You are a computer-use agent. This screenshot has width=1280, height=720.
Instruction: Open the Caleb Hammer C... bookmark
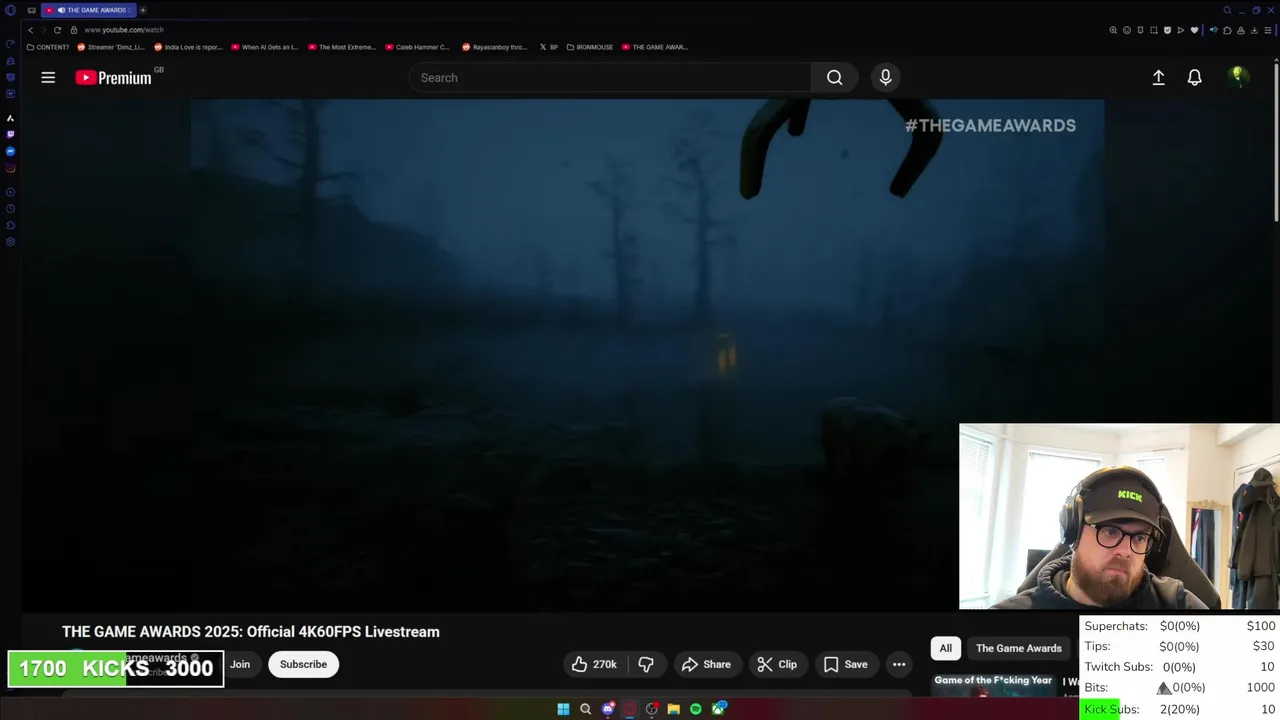point(418,47)
